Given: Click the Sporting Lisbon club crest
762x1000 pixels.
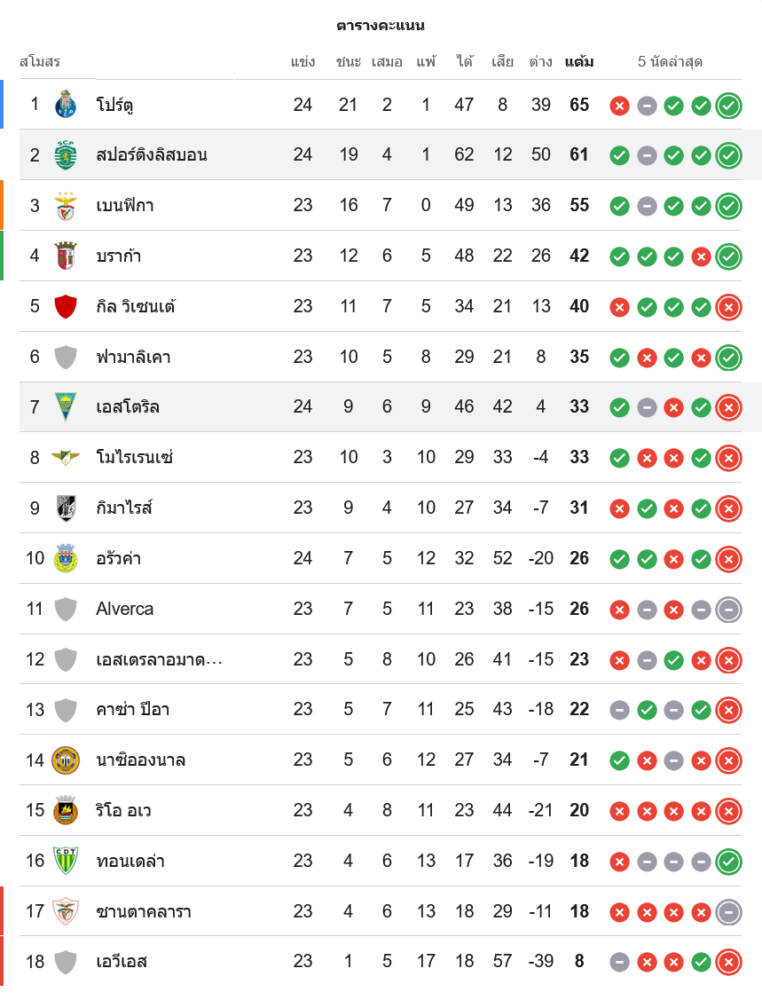Looking at the screenshot, I should (66, 155).
